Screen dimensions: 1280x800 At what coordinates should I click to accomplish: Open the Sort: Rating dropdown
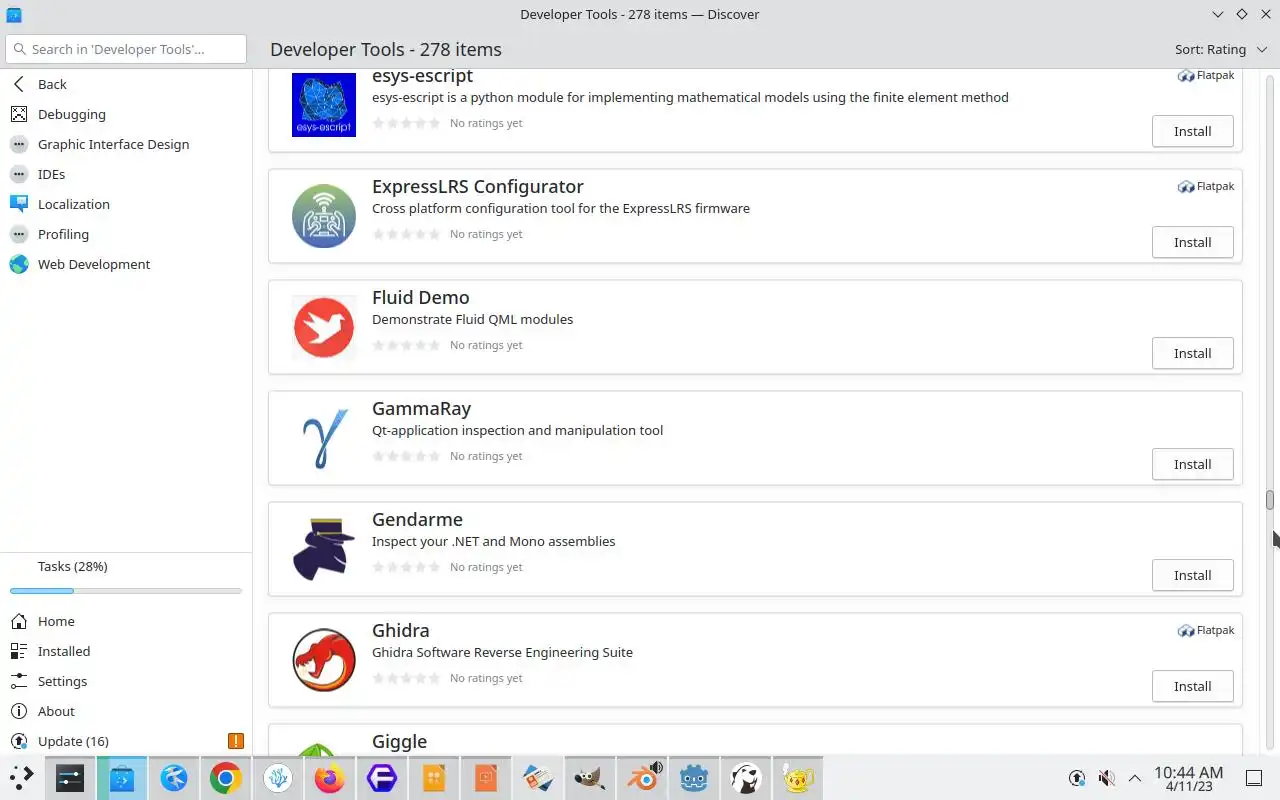pos(1219,49)
